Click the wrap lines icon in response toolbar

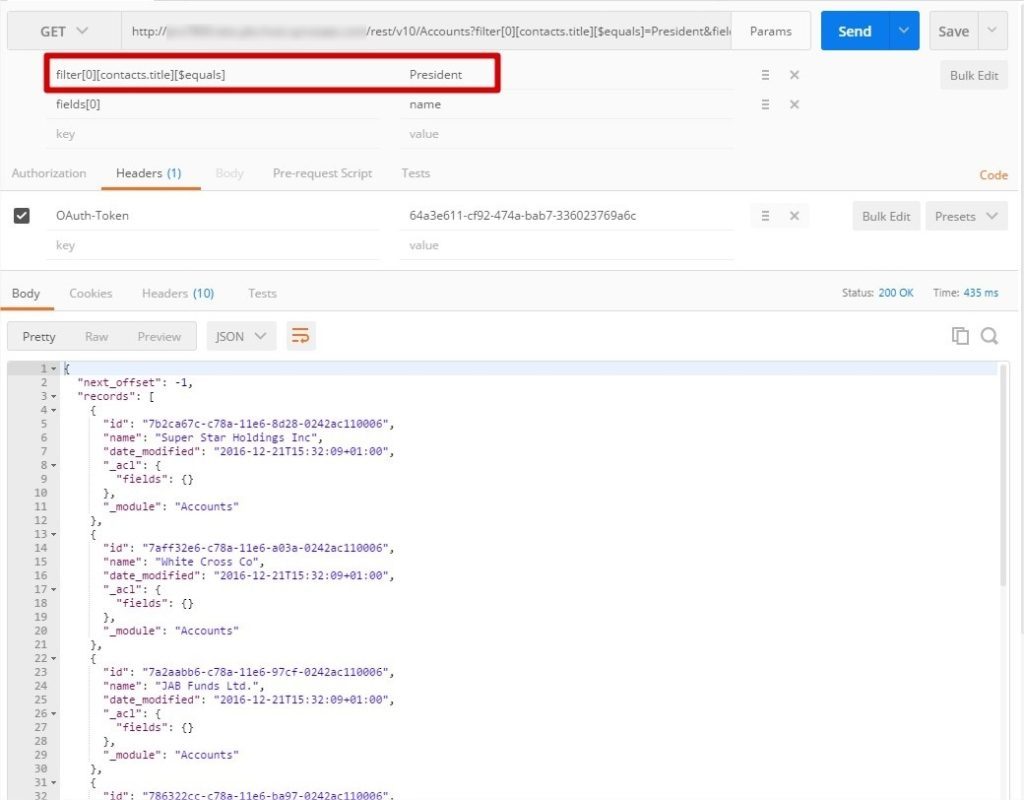[300, 336]
